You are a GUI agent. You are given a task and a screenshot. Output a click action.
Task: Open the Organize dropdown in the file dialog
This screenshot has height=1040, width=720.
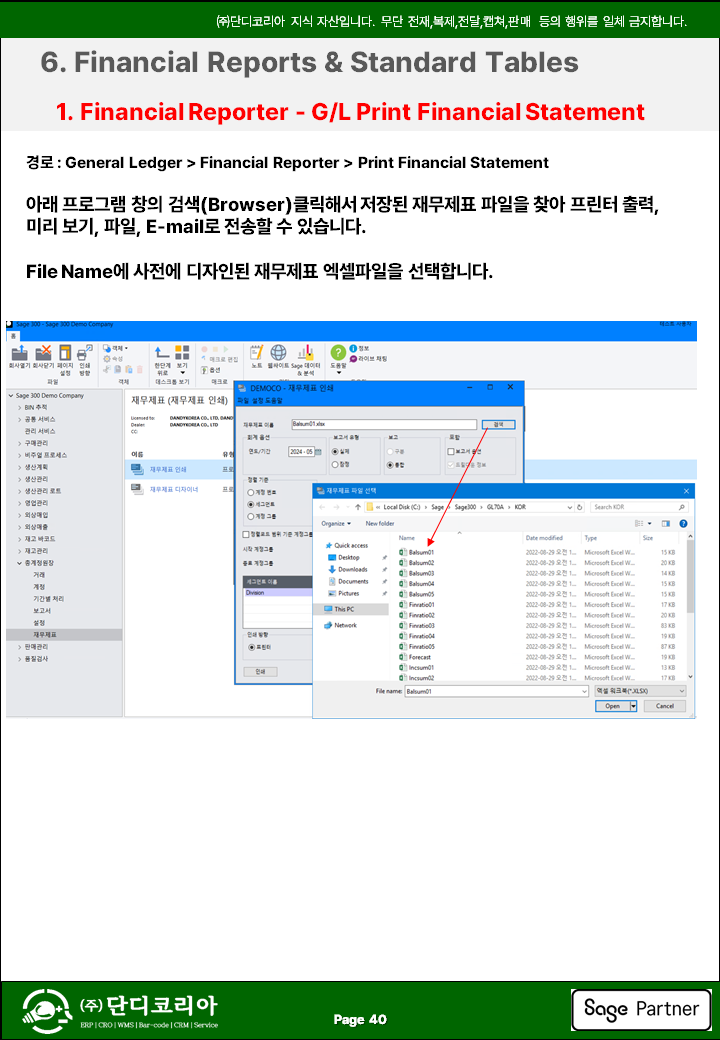point(336,523)
